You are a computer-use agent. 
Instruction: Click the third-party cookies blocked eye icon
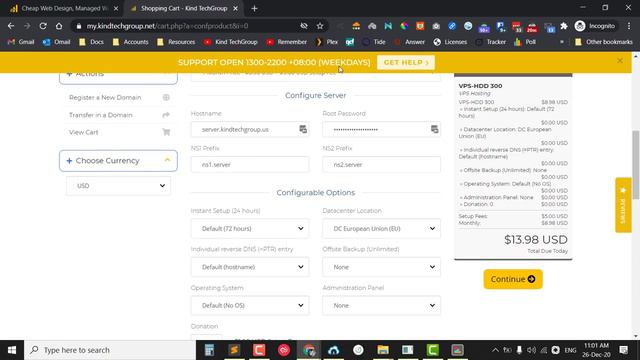tap(304, 26)
